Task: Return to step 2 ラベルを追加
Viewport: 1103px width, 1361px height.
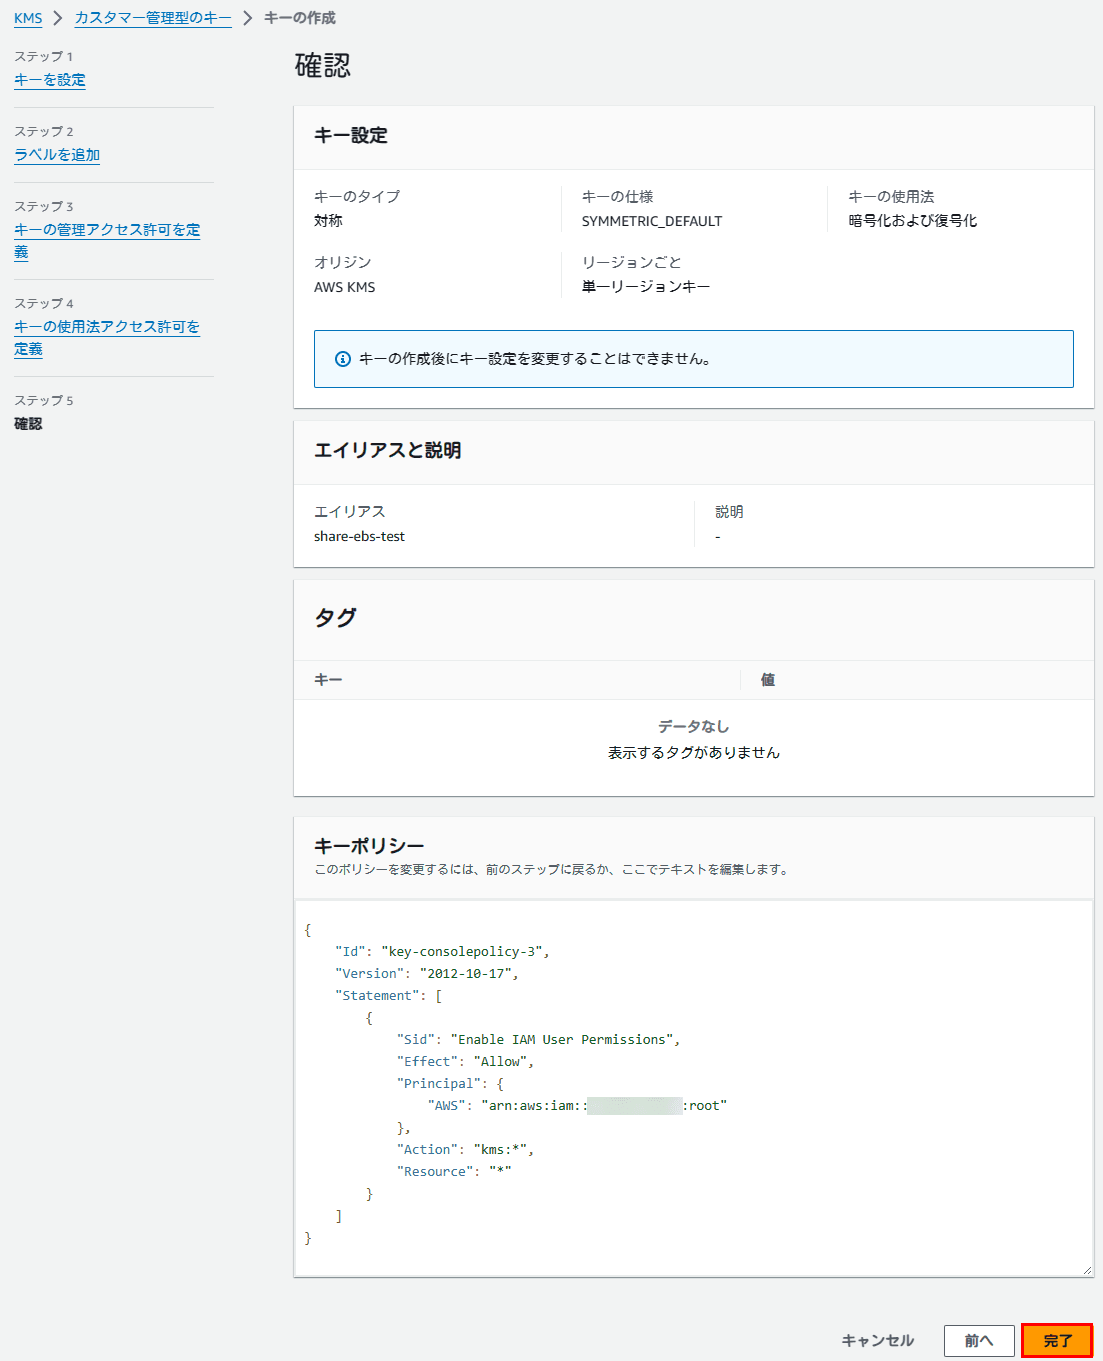Action: [57, 155]
